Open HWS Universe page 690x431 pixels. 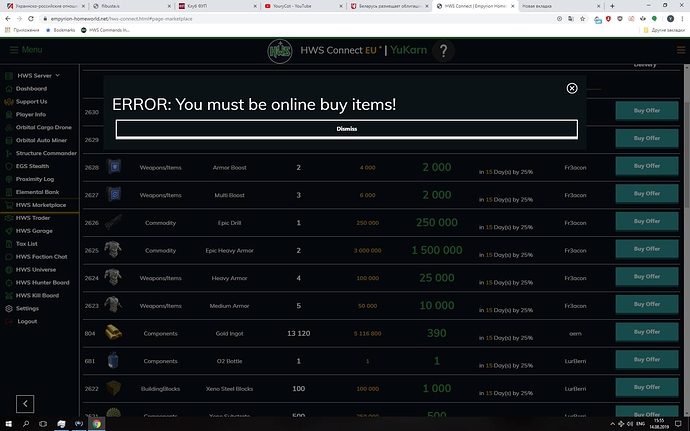pos(36,269)
